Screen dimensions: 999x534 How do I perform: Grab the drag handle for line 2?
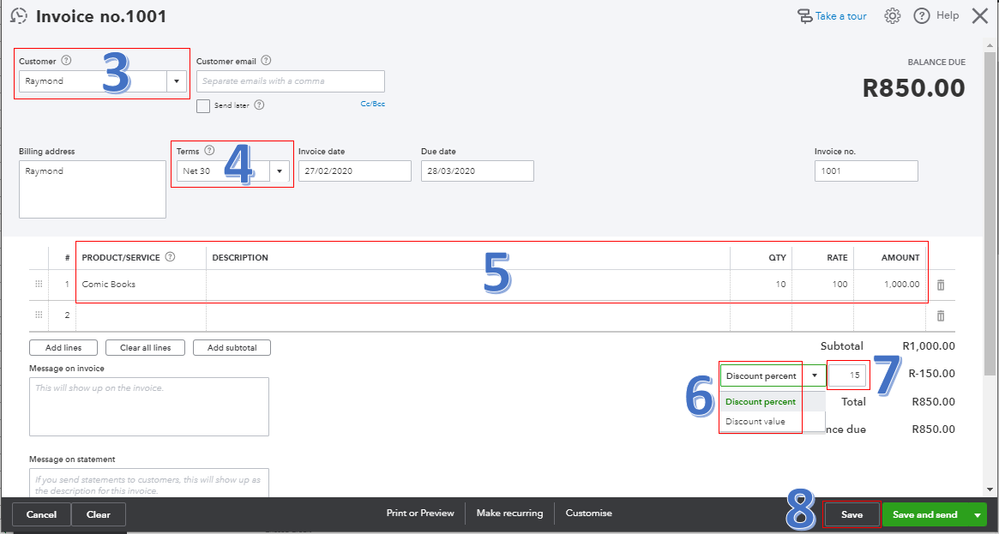point(38,315)
